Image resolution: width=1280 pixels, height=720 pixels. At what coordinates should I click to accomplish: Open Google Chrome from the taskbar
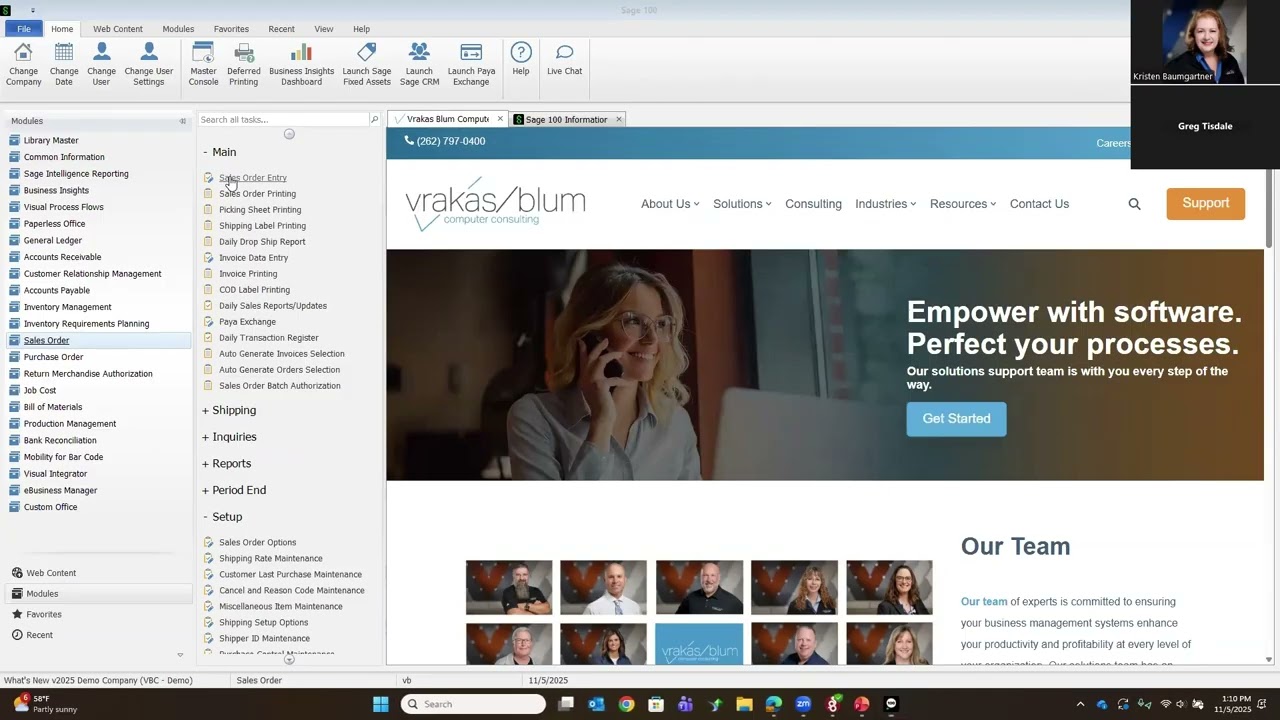pos(626,704)
